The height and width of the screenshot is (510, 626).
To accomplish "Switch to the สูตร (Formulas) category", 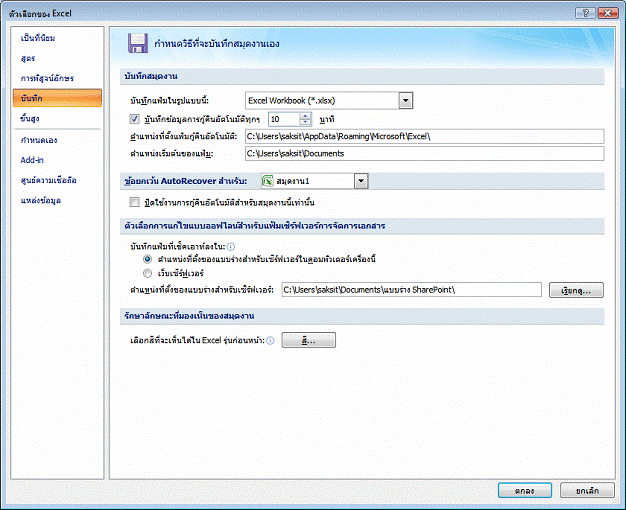I will tap(29, 58).
